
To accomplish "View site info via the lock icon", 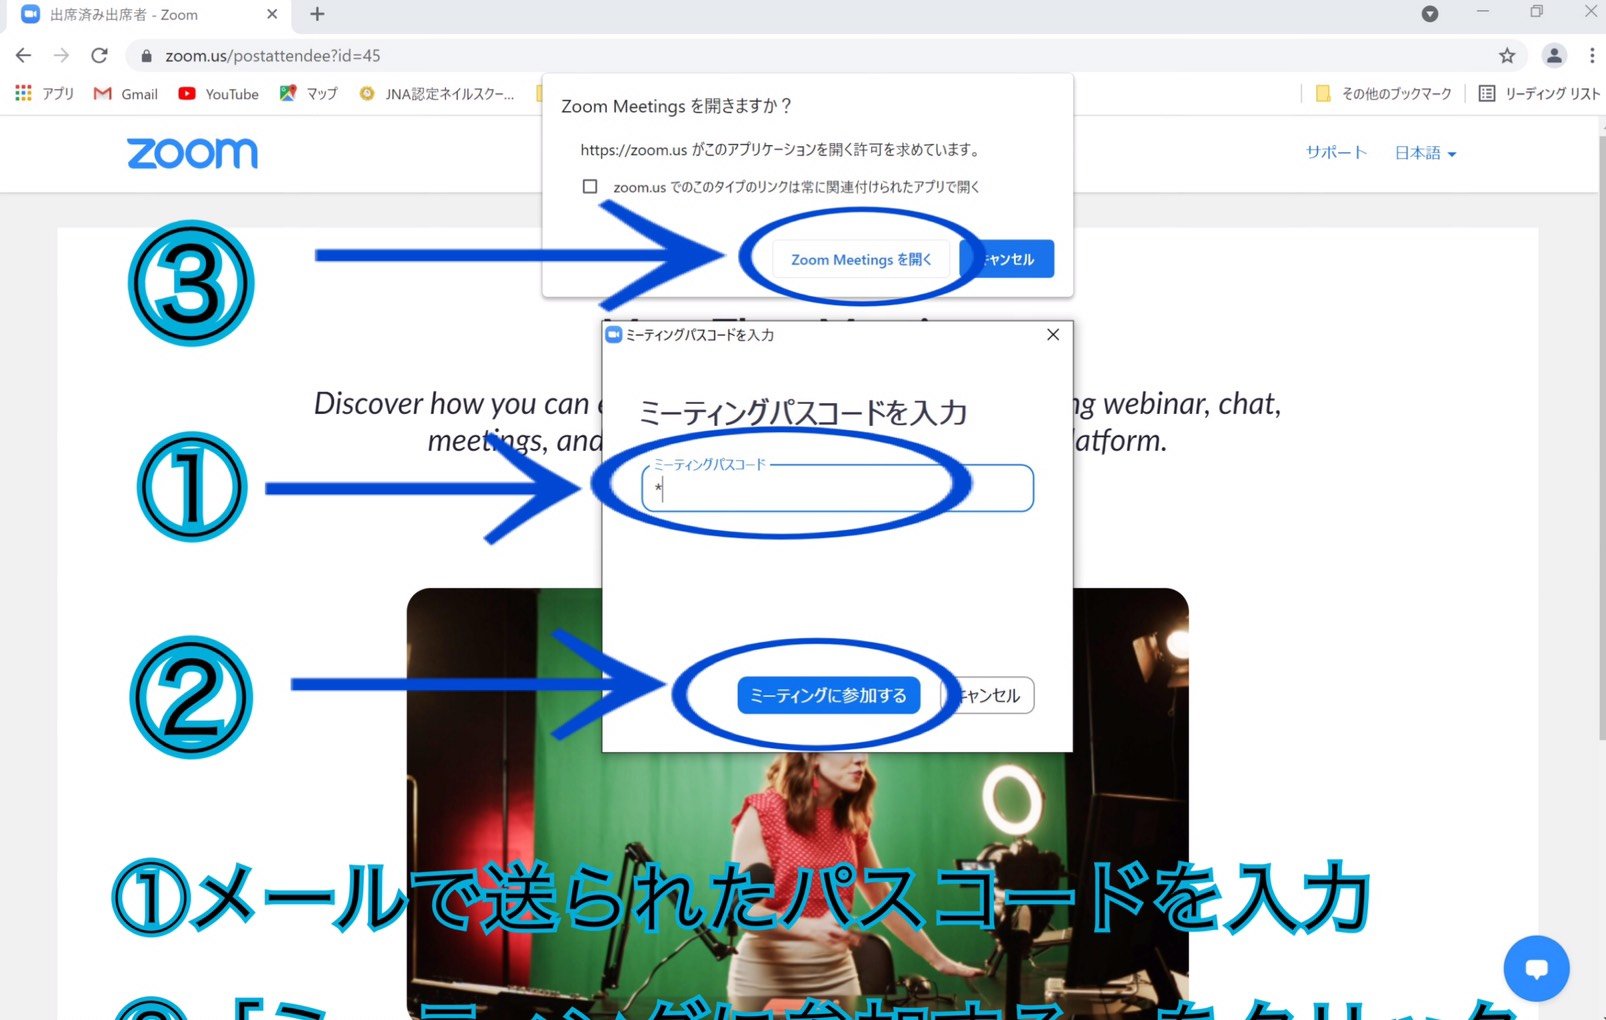I will tap(146, 56).
